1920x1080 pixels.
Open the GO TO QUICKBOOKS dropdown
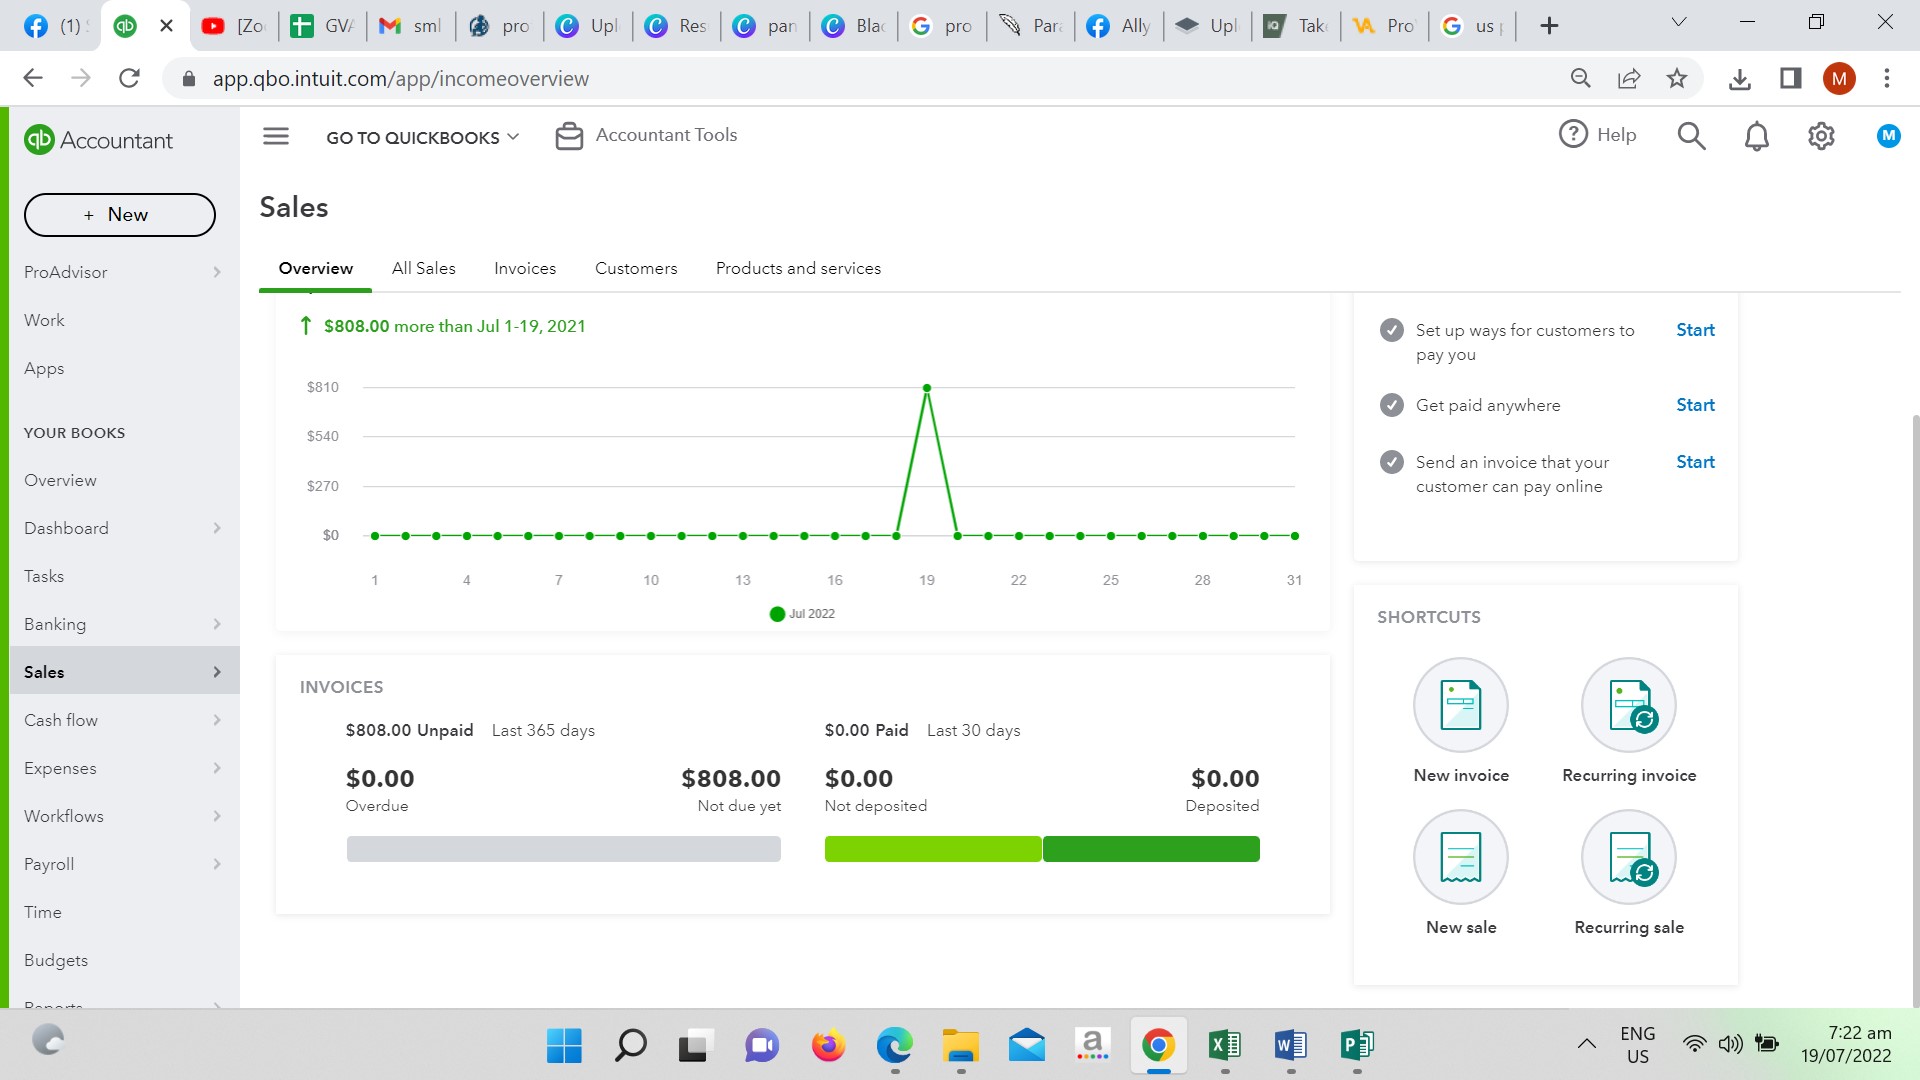click(x=422, y=137)
